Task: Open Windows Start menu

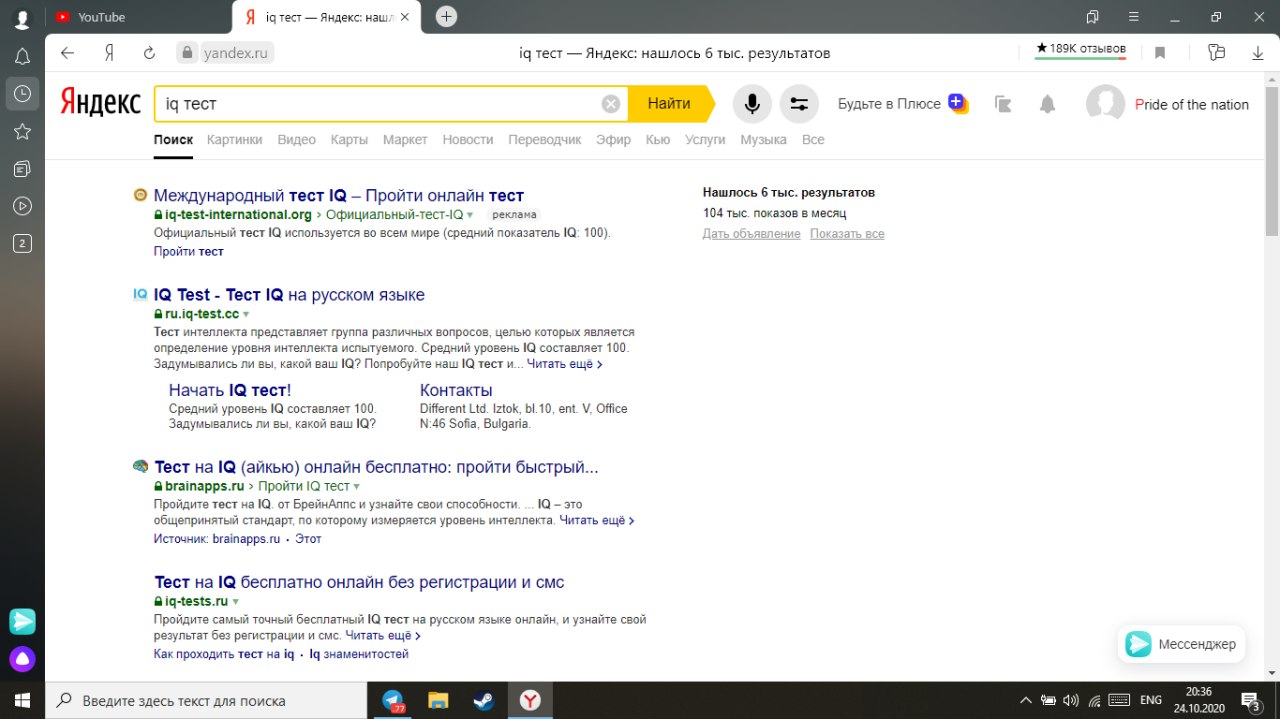Action: point(22,700)
